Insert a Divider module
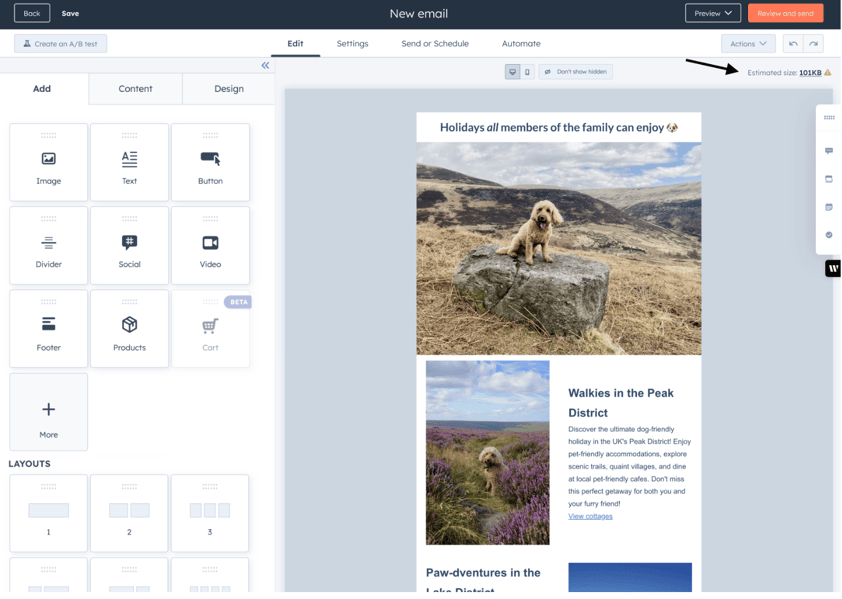The width and height of the screenshot is (842, 599). coord(48,246)
